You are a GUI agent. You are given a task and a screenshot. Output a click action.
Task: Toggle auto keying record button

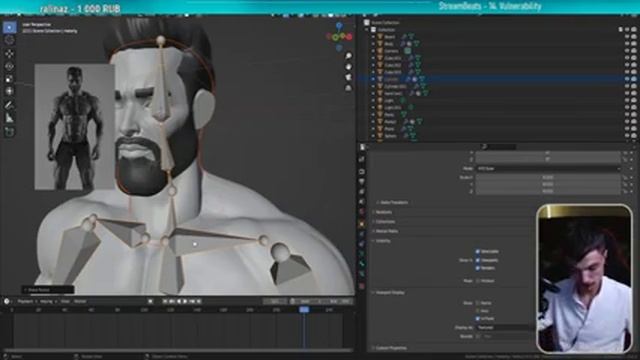(150, 301)
